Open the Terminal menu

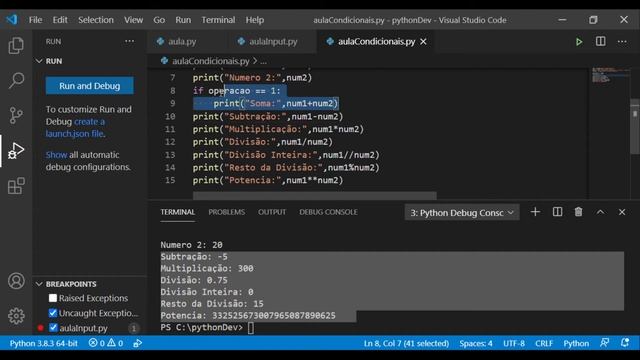(x=218, y=20)
